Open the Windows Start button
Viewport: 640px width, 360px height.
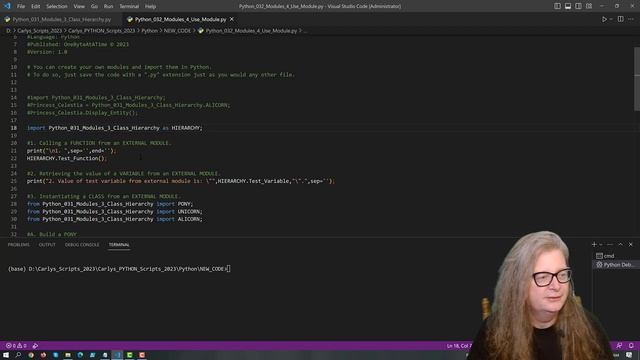6,355
